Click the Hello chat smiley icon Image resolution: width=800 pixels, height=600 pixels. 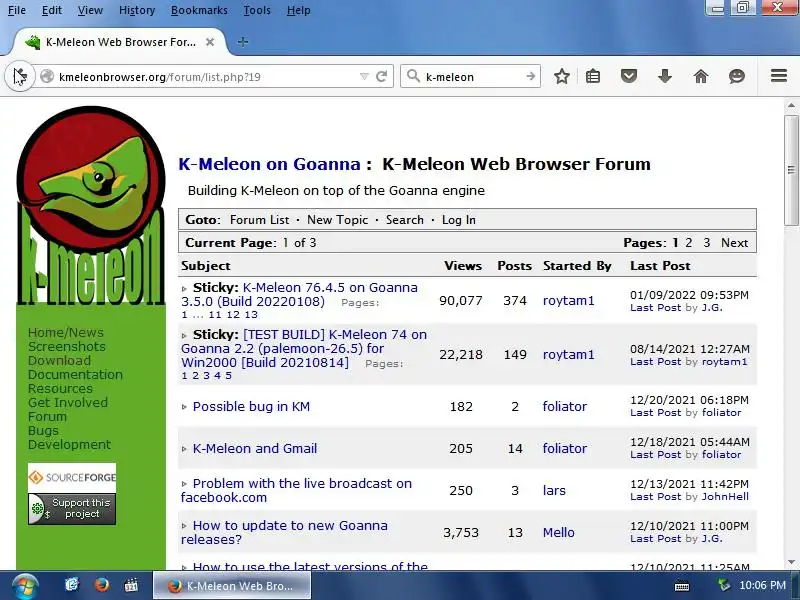tap(737, 77)
